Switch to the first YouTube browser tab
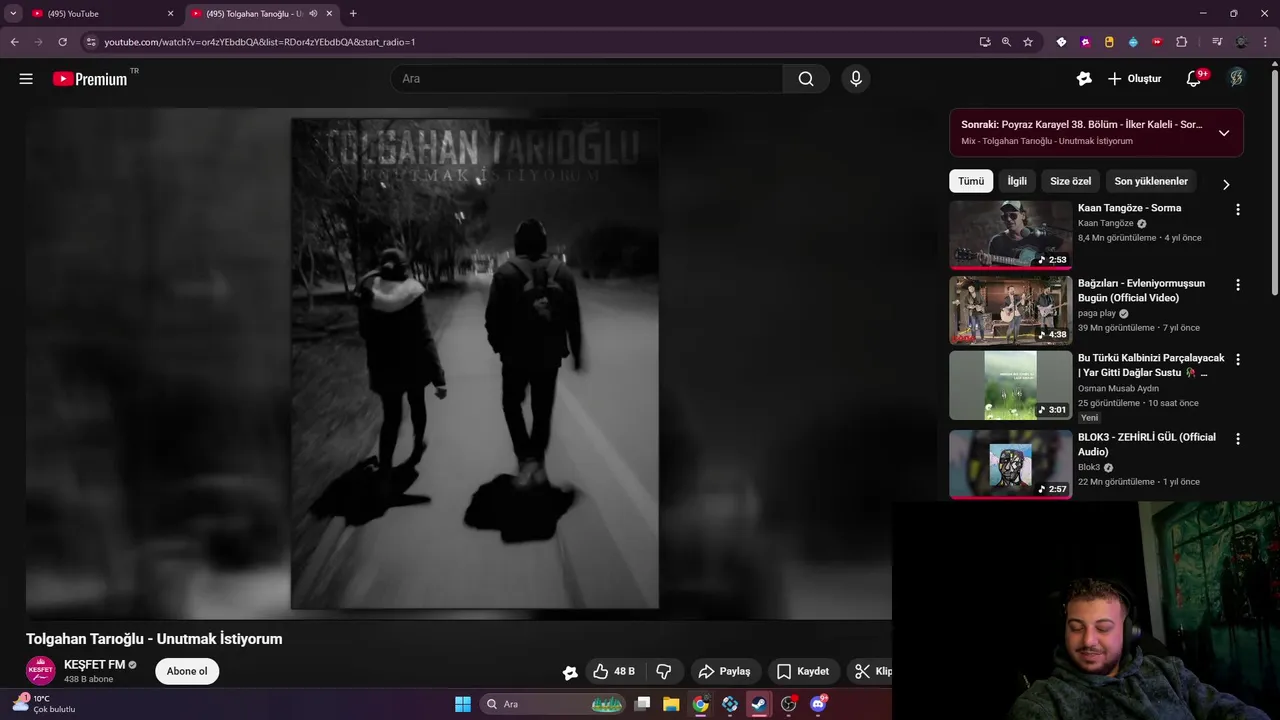Viewport: 1280px width, 720px height. (100, 14)
